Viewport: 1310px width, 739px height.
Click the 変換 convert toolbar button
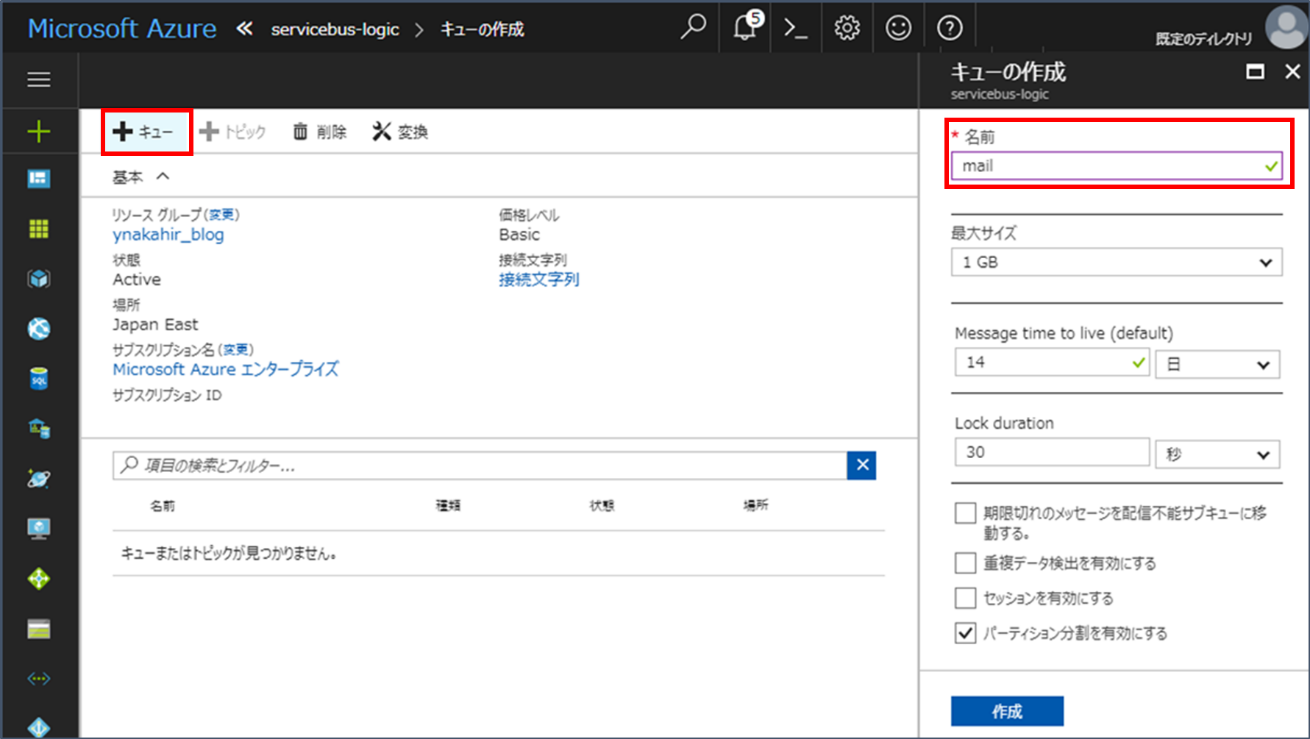(400, 132)
